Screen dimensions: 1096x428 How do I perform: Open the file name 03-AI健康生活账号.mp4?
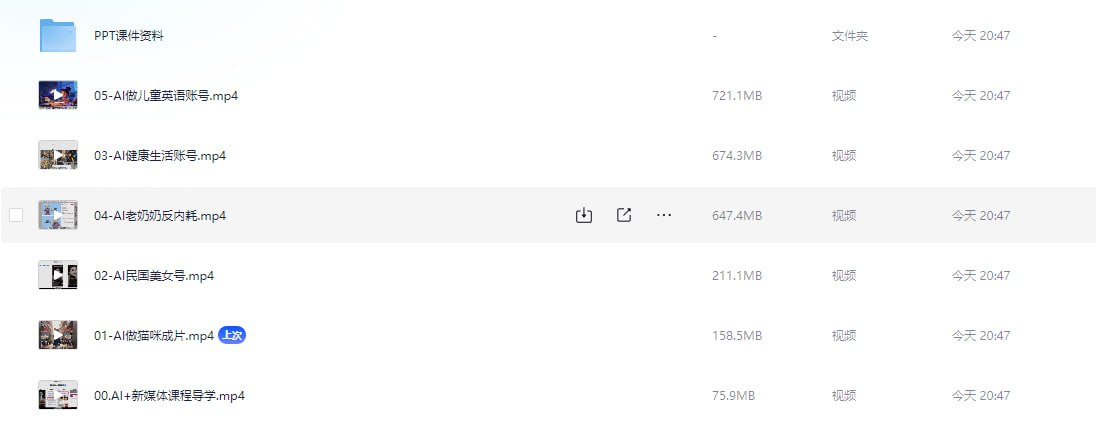[x=160, y=156]
